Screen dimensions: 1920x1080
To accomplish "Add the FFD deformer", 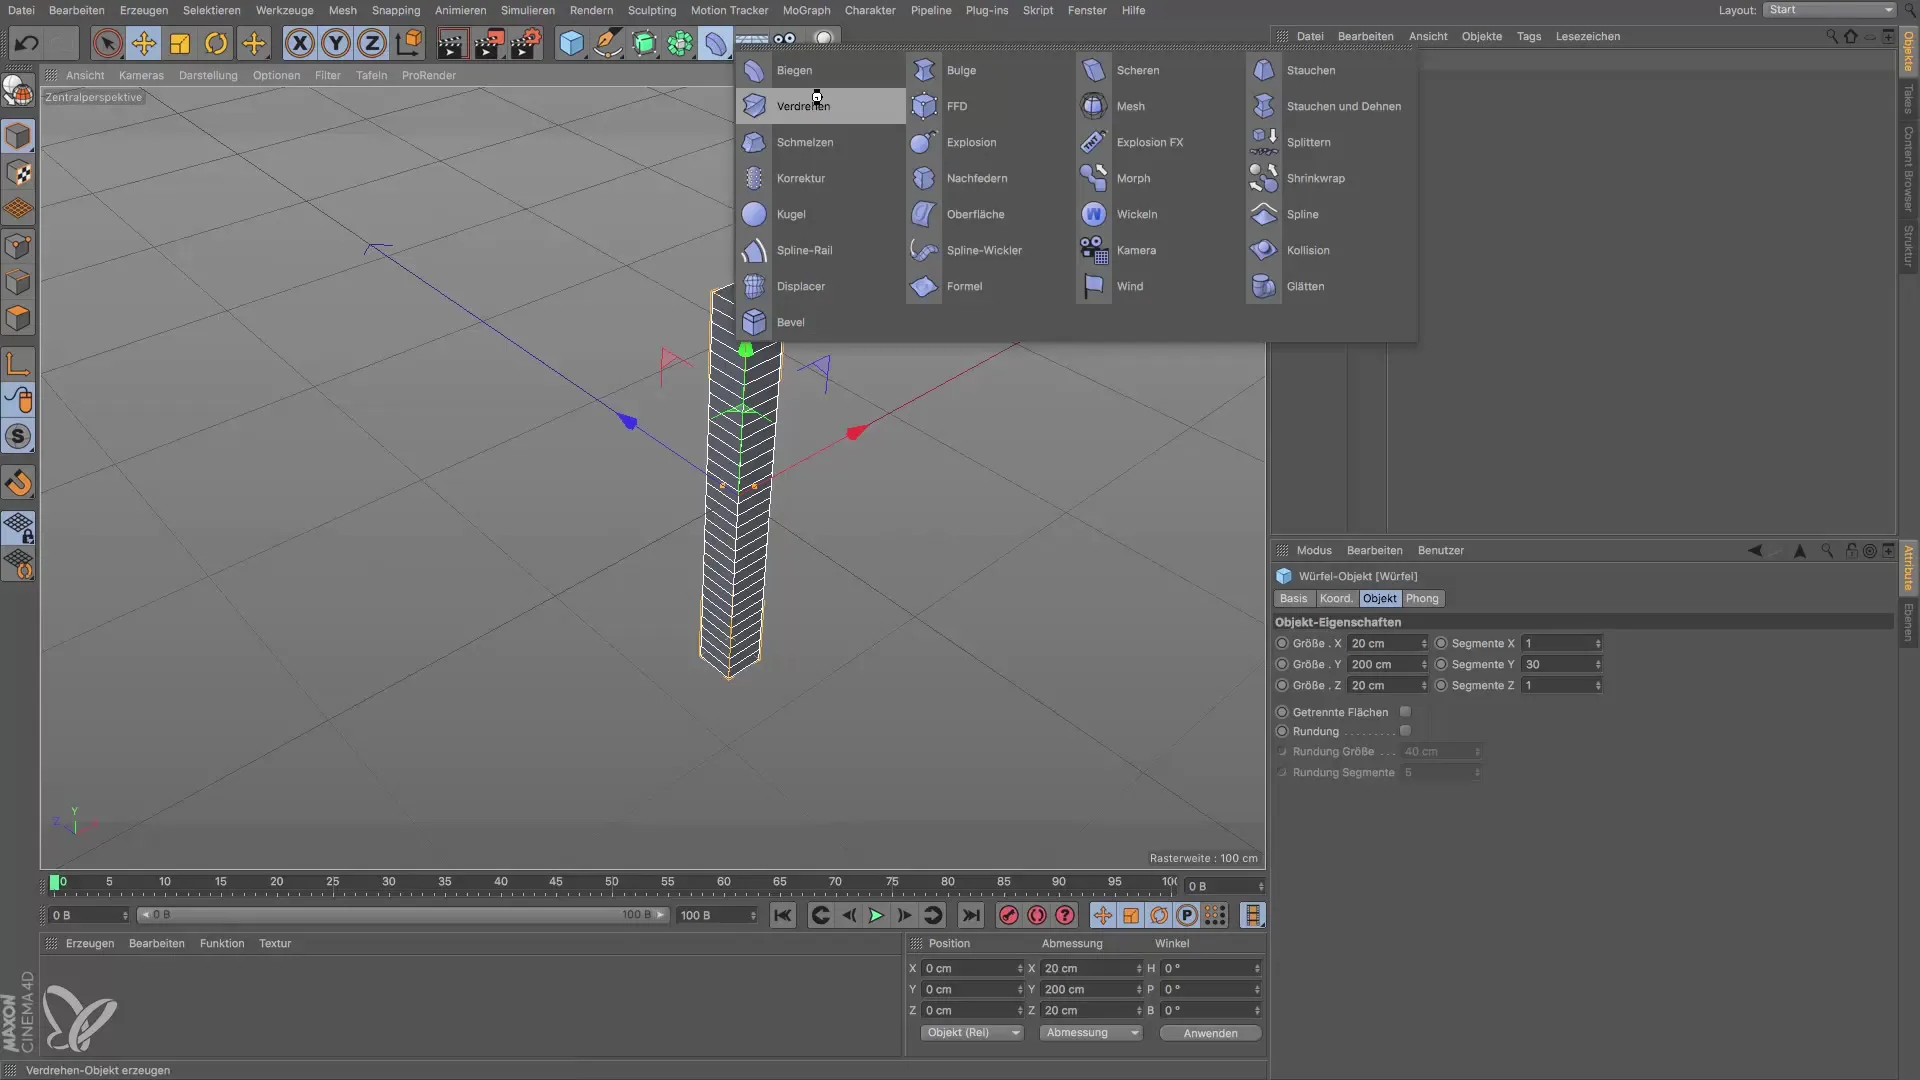I will 990,106.
